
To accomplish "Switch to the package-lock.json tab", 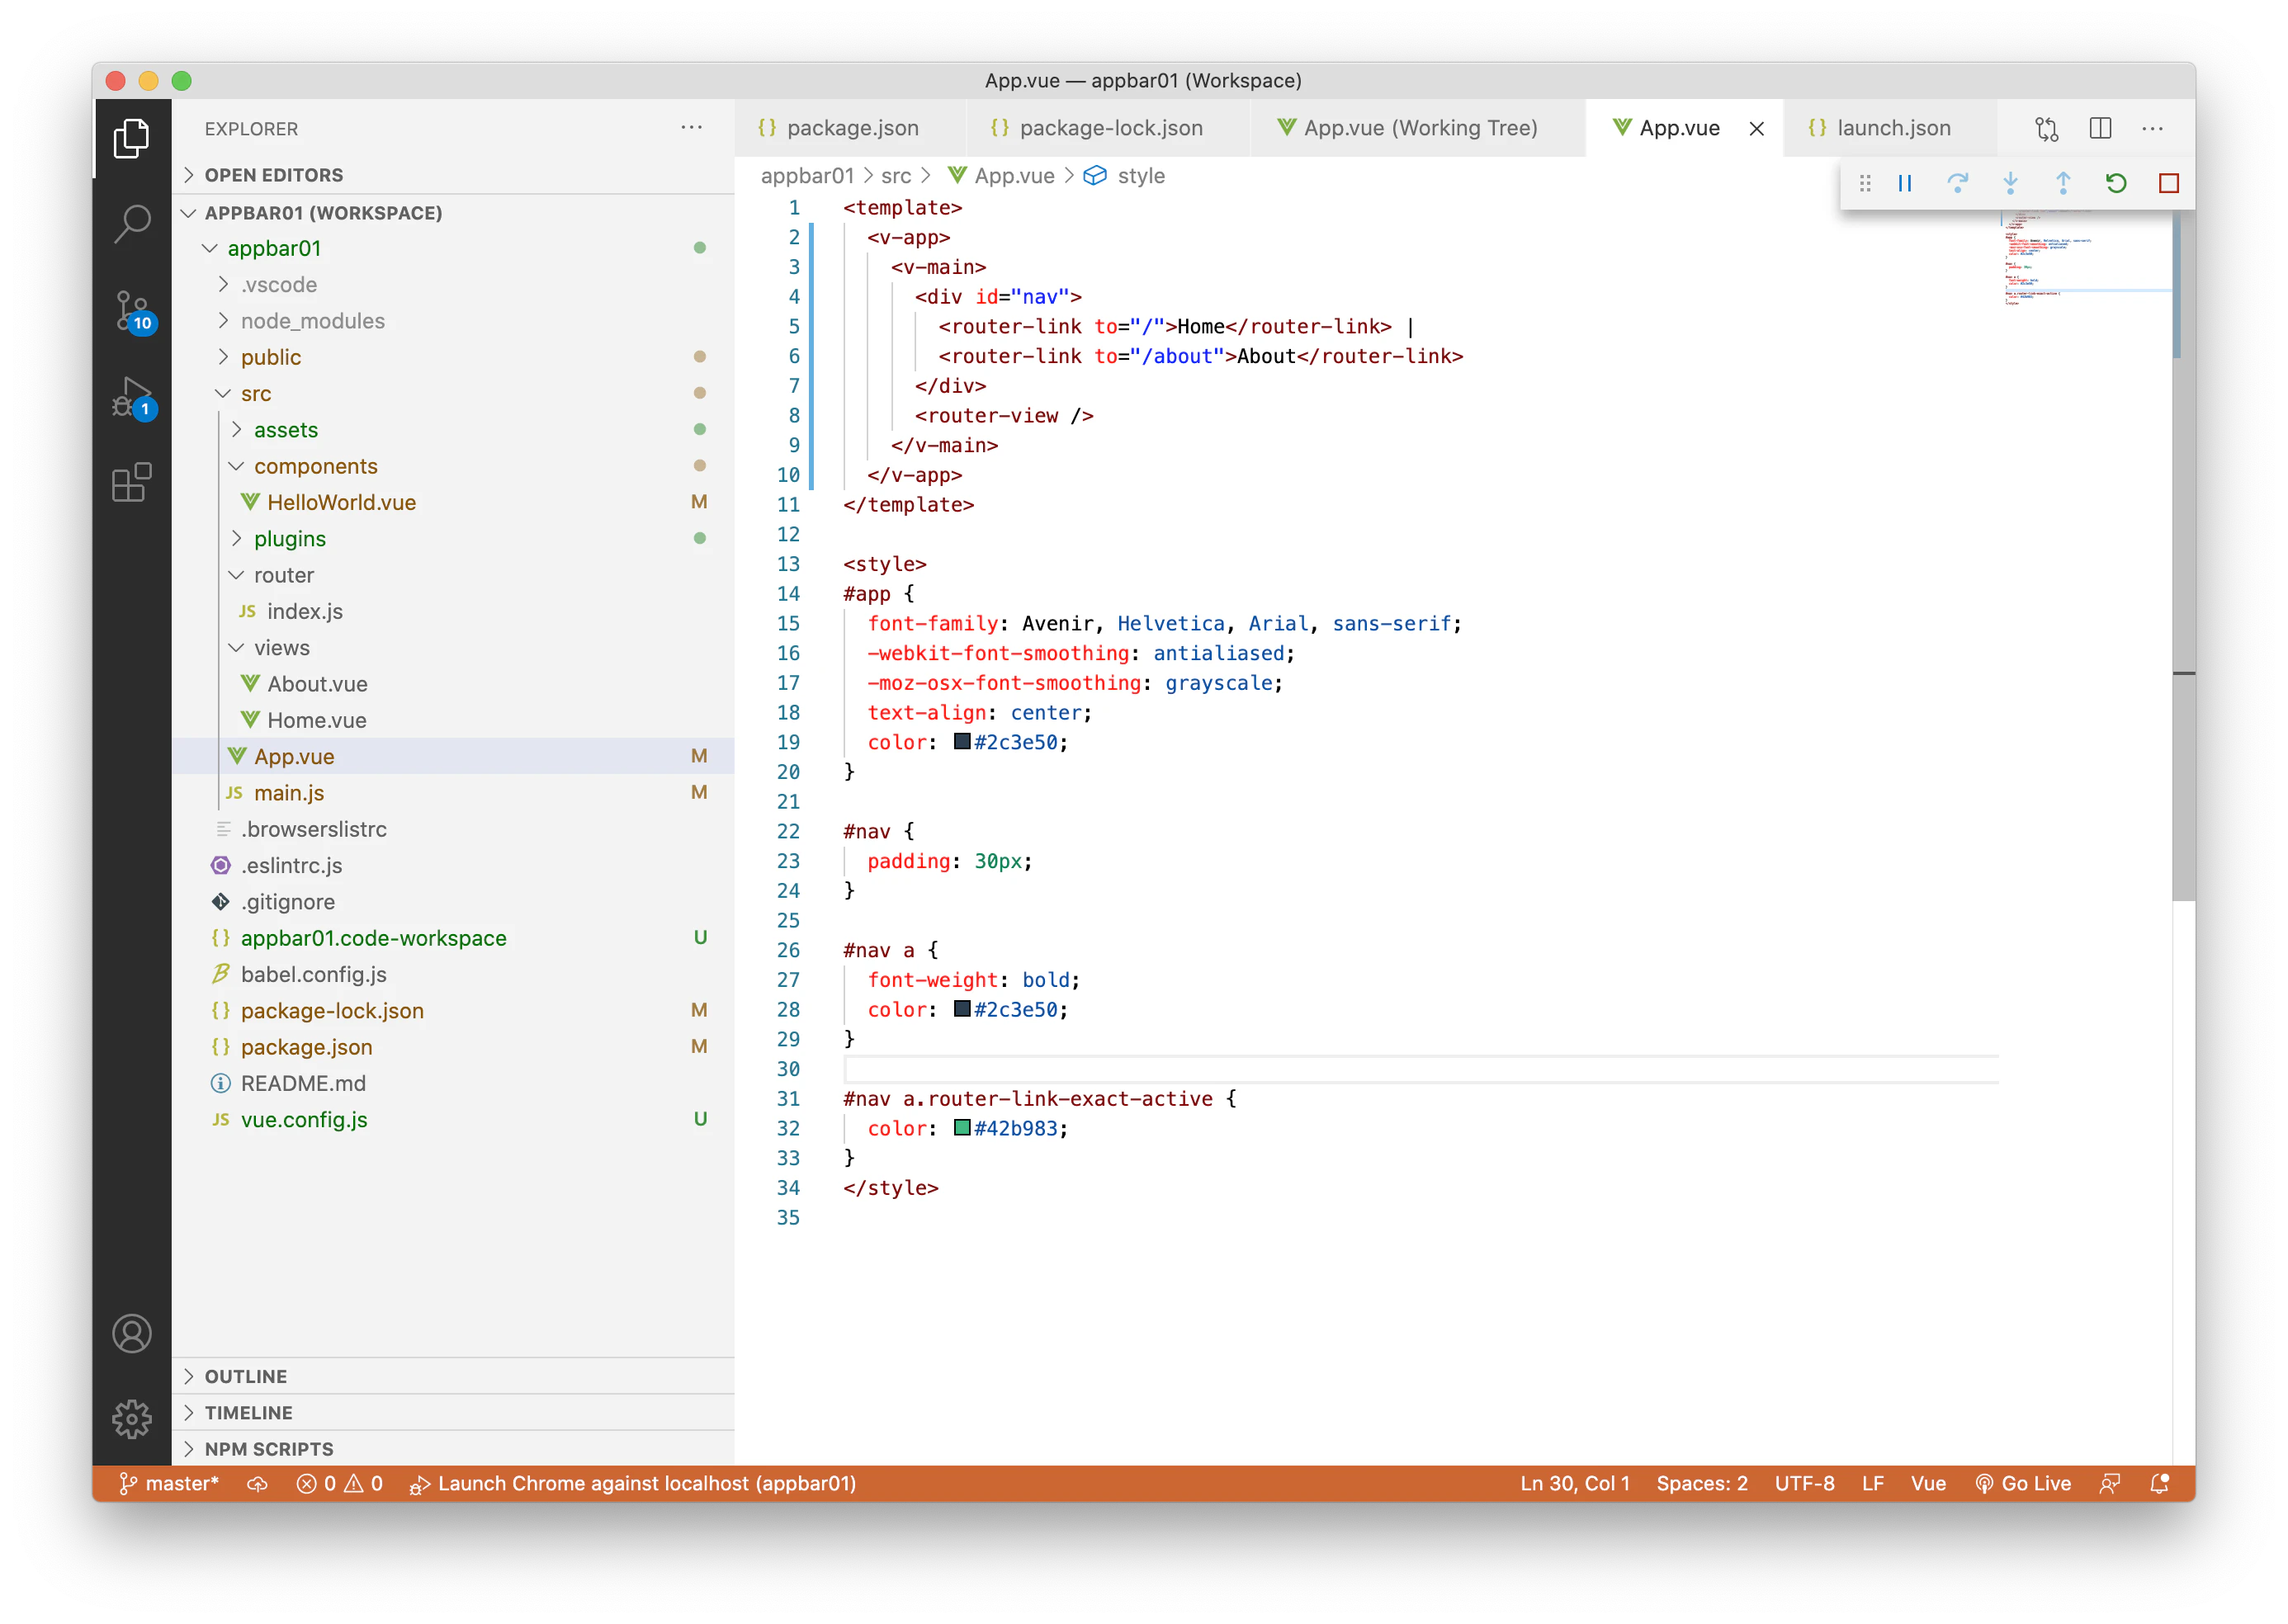I will (x=1110, y=128).
